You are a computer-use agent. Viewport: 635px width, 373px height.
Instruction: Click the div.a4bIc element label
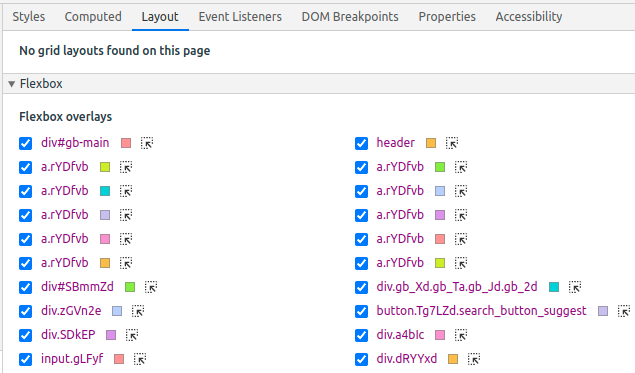coord(400,335)
